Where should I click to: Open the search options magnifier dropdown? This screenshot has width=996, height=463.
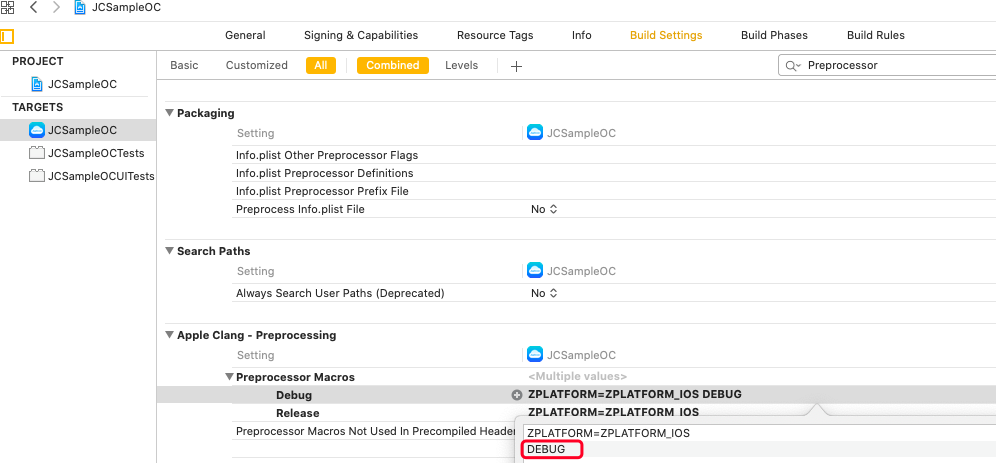coord(793,65)
